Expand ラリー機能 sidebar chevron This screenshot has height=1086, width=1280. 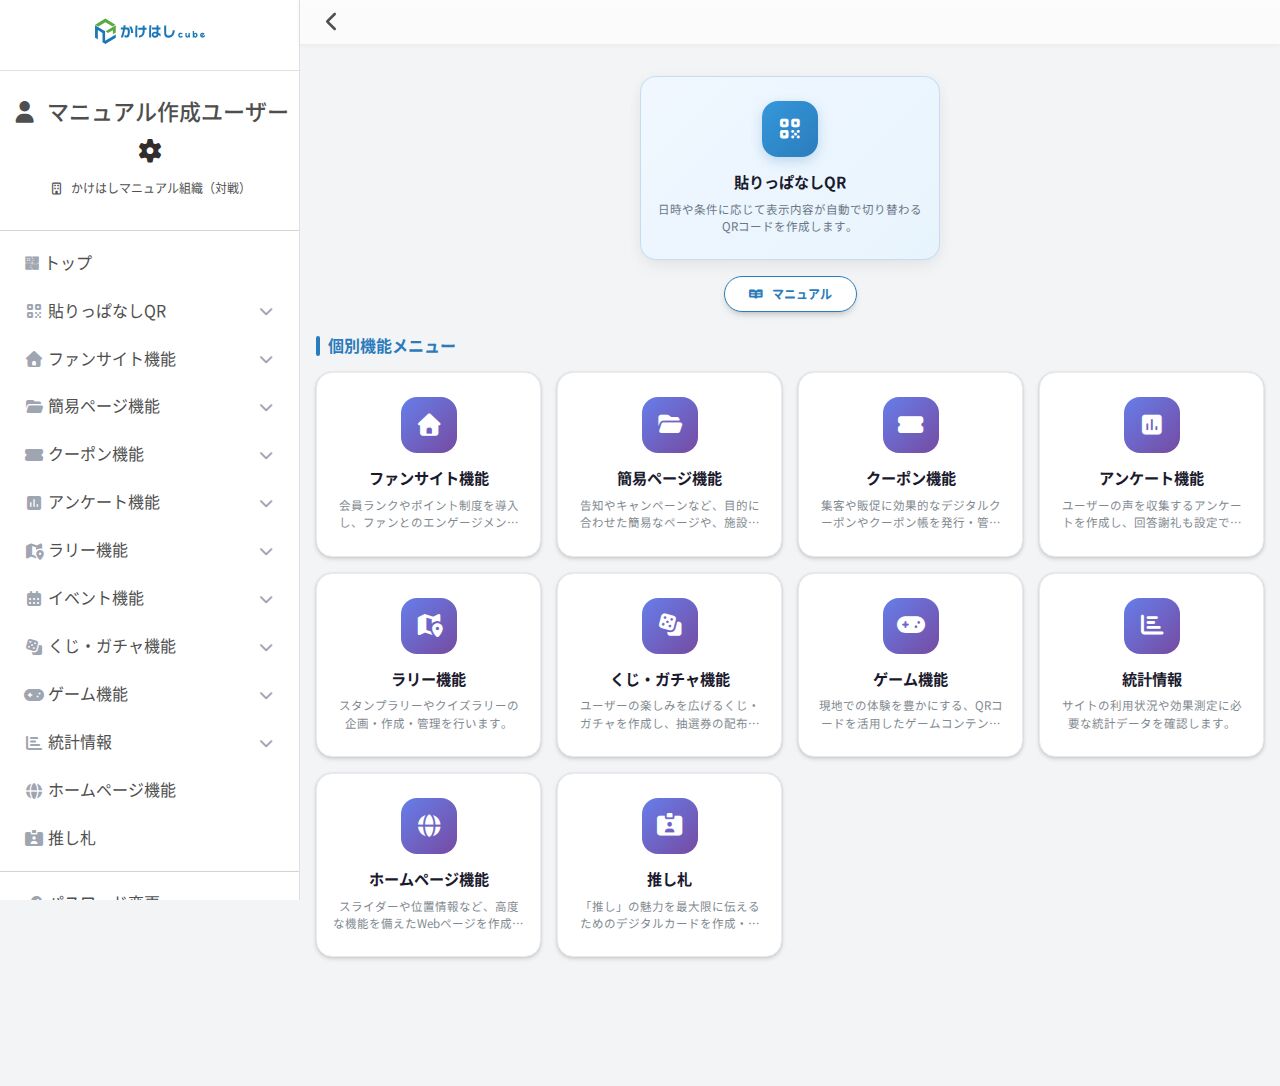[x=266, y=551]
